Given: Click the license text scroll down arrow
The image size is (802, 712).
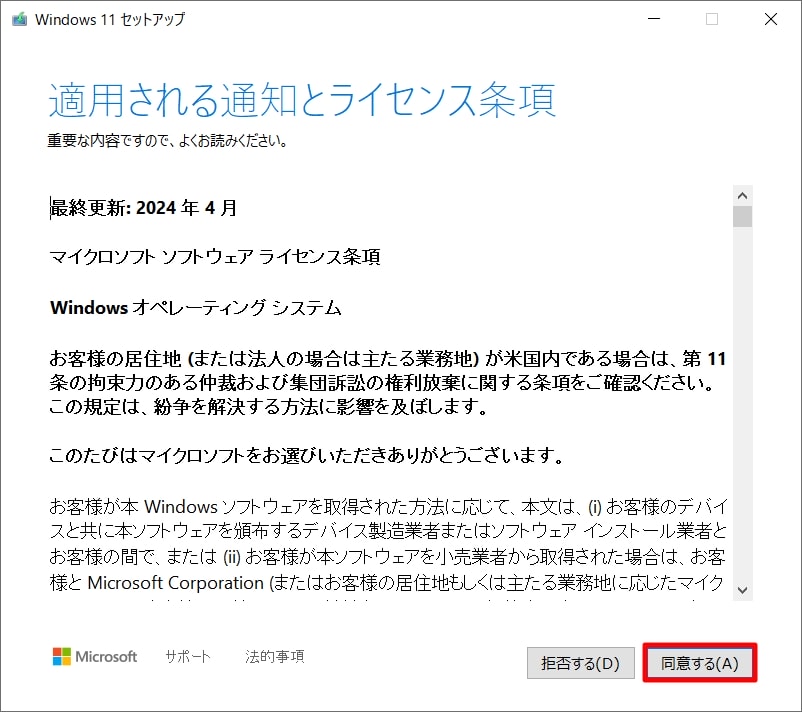Looking at the screenshot, I should 743,590.
